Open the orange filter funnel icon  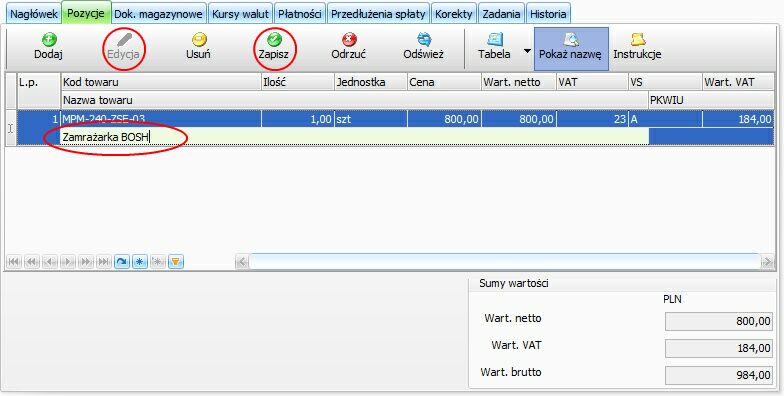(176, 262)
